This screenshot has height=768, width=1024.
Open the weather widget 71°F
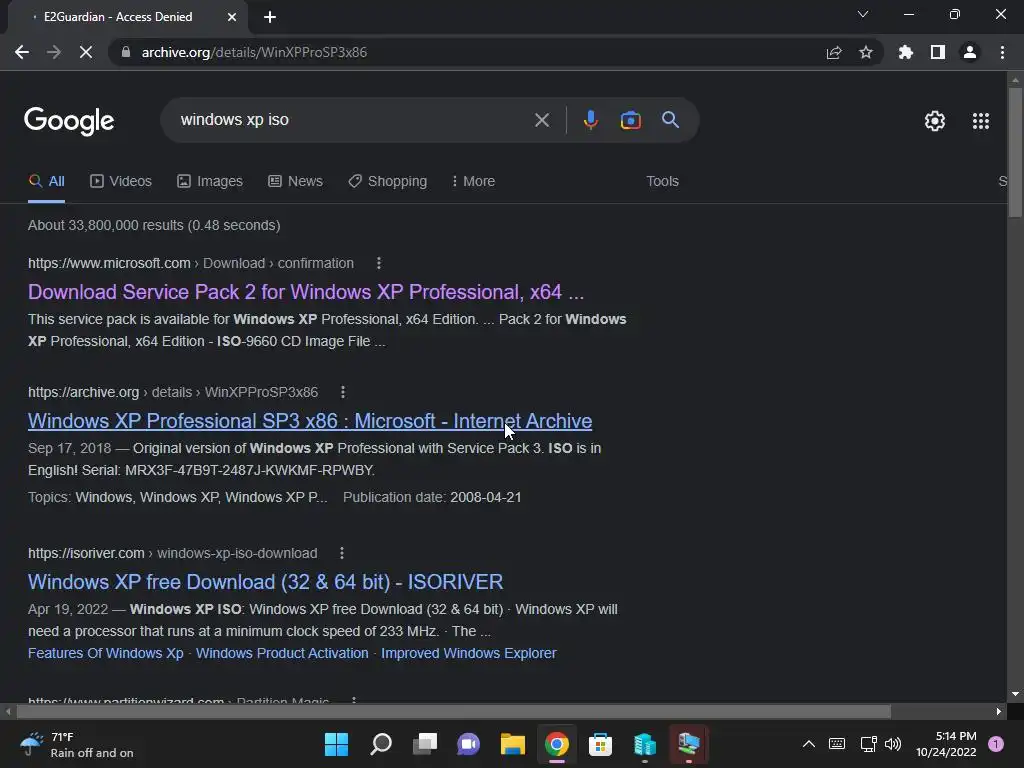[x=76, y=744]
